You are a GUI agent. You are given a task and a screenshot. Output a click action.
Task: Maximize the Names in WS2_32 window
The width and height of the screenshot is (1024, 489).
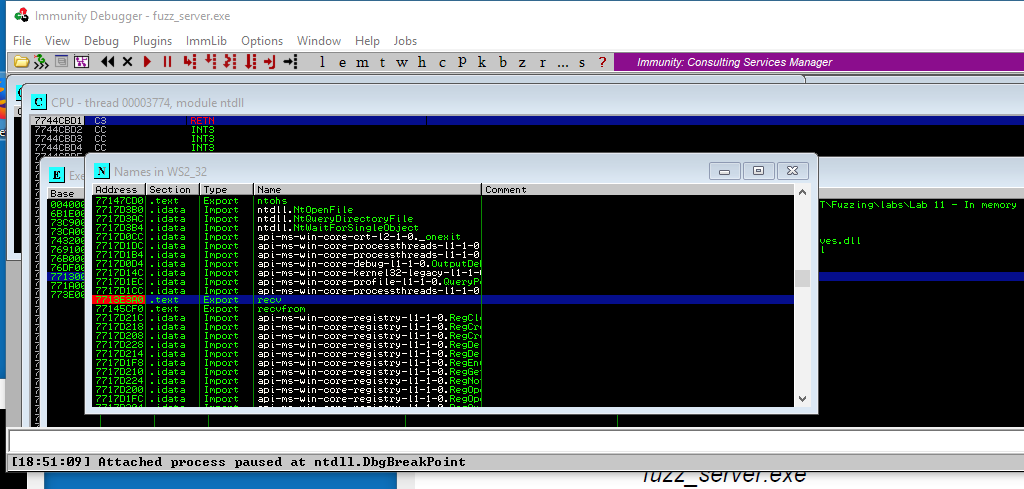[758, 170]
